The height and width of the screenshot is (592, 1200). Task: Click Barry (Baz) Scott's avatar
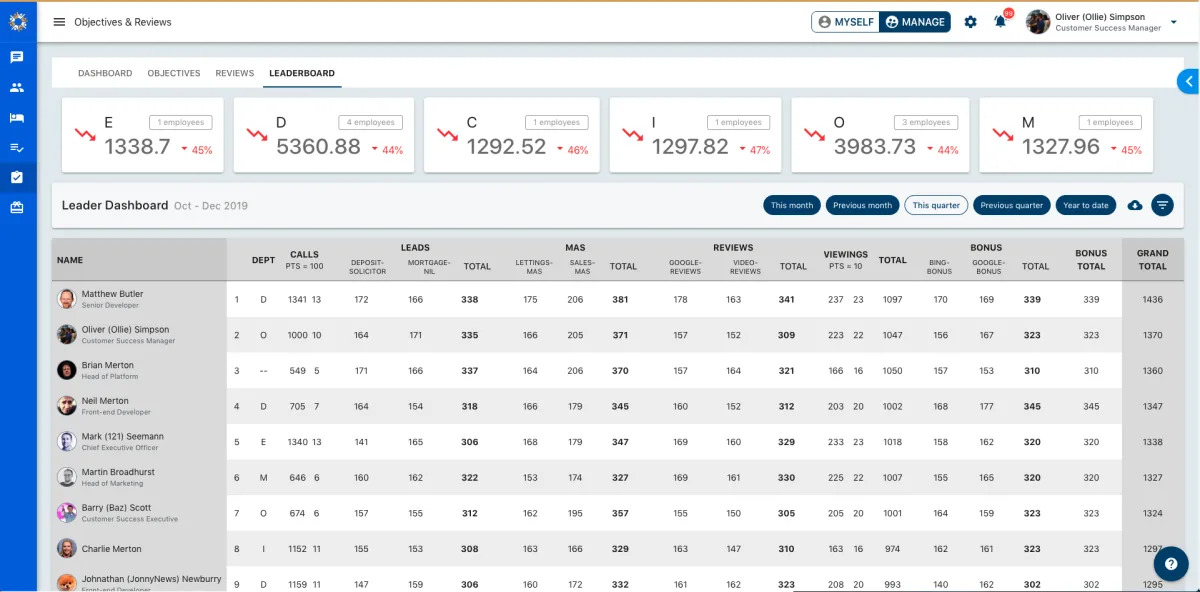point(67,512)
